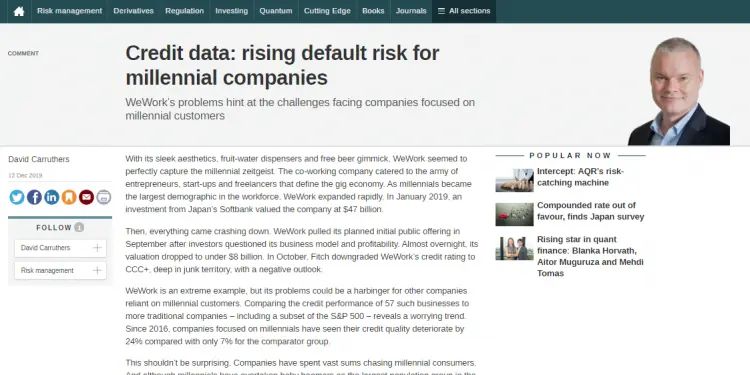Share article on Twitter
The width and height of the screenshot is (750, 375).
(x=17, y=197)
